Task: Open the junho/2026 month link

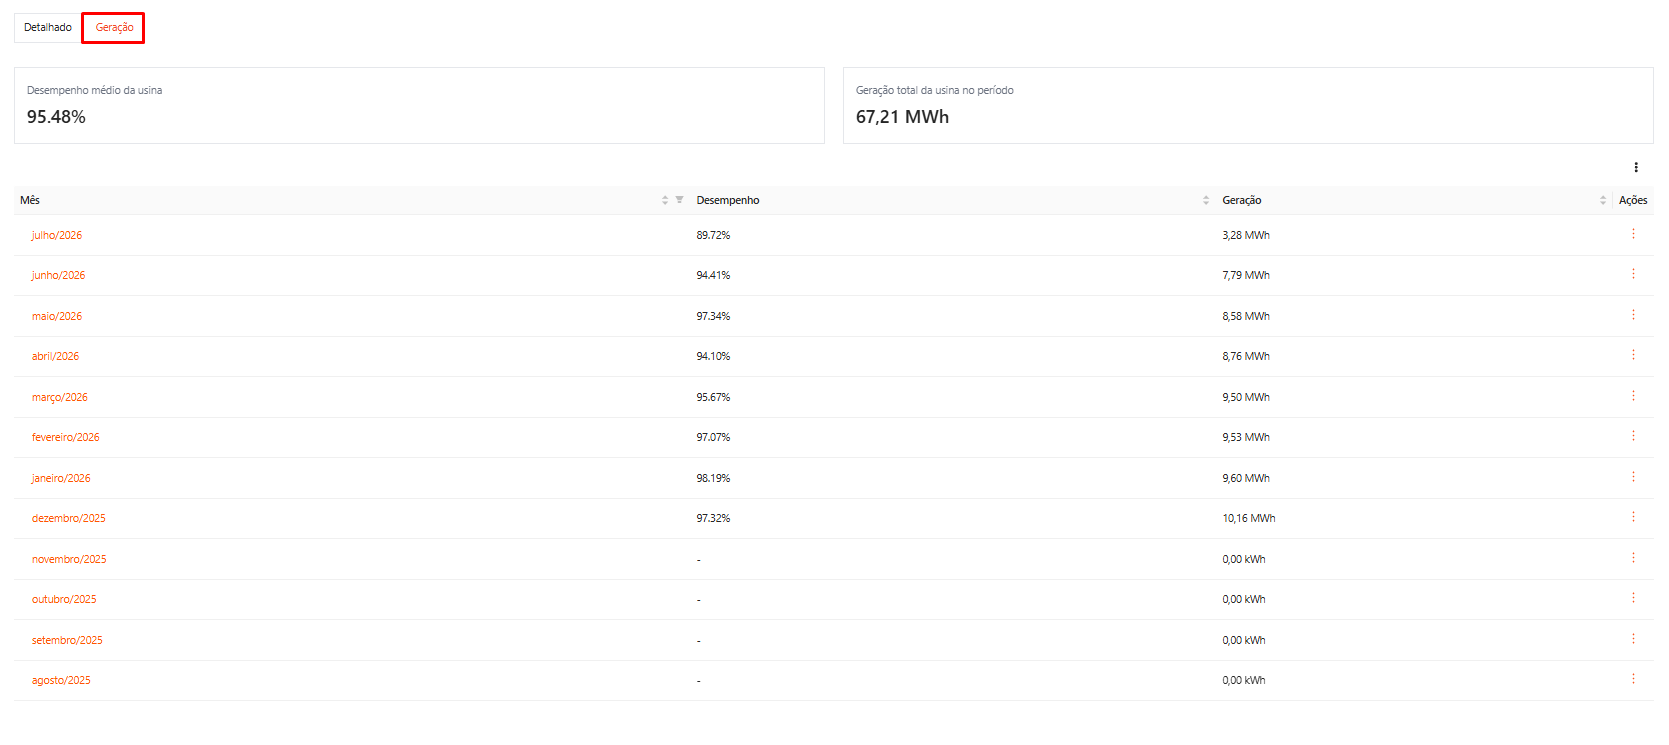Action: 58,275
